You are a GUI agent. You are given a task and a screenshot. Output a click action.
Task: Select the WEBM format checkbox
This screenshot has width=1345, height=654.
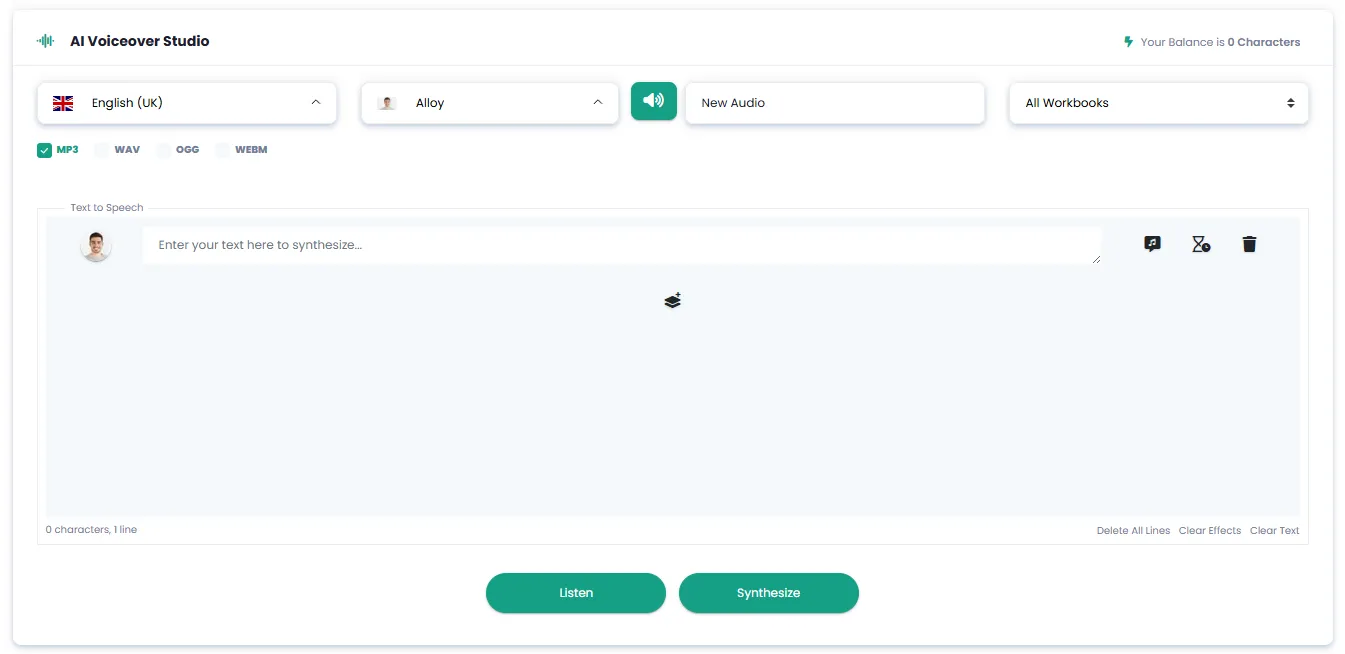coord(222,150)
